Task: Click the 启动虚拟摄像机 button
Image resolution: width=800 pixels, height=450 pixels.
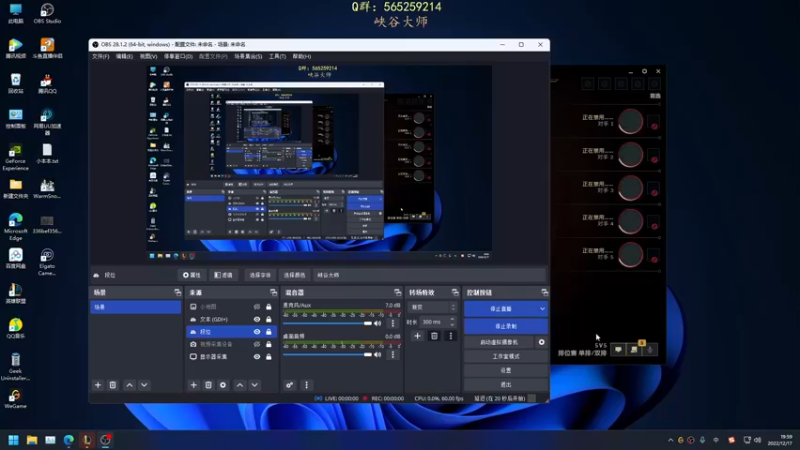Action: pos(499,342)
